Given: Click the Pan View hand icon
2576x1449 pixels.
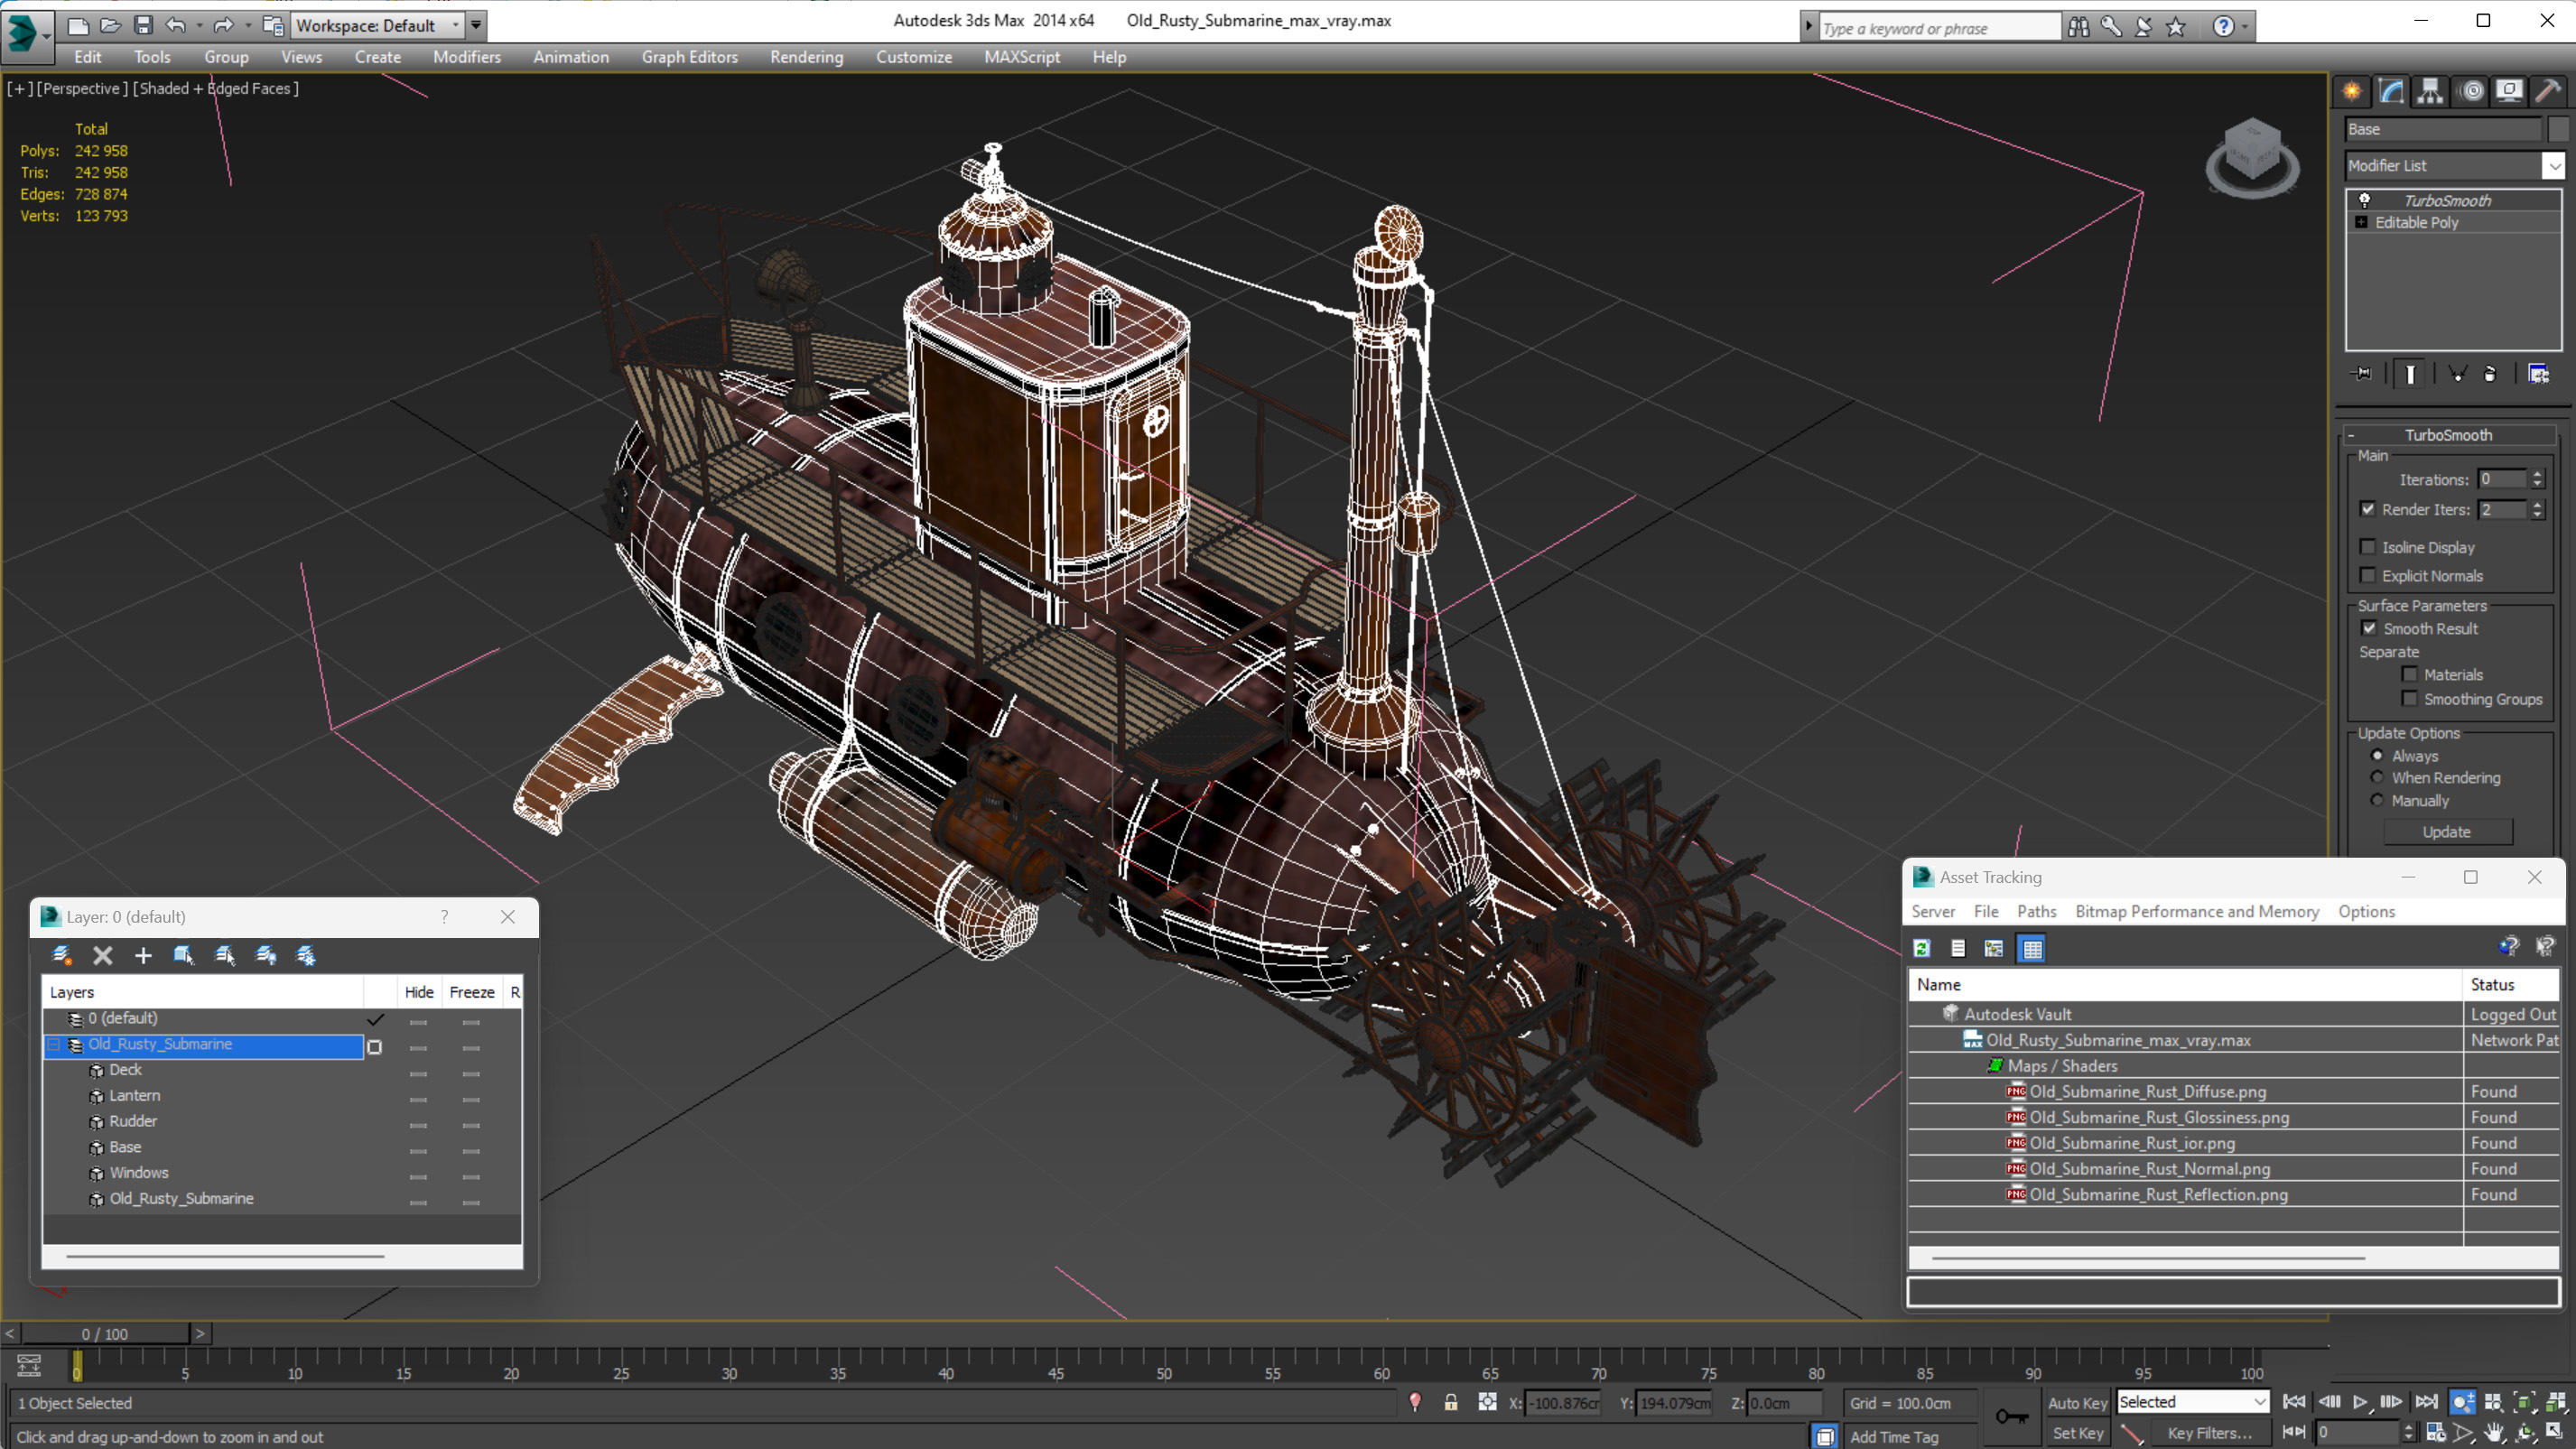Looking at the screenshot, I should point(2494,1432).
